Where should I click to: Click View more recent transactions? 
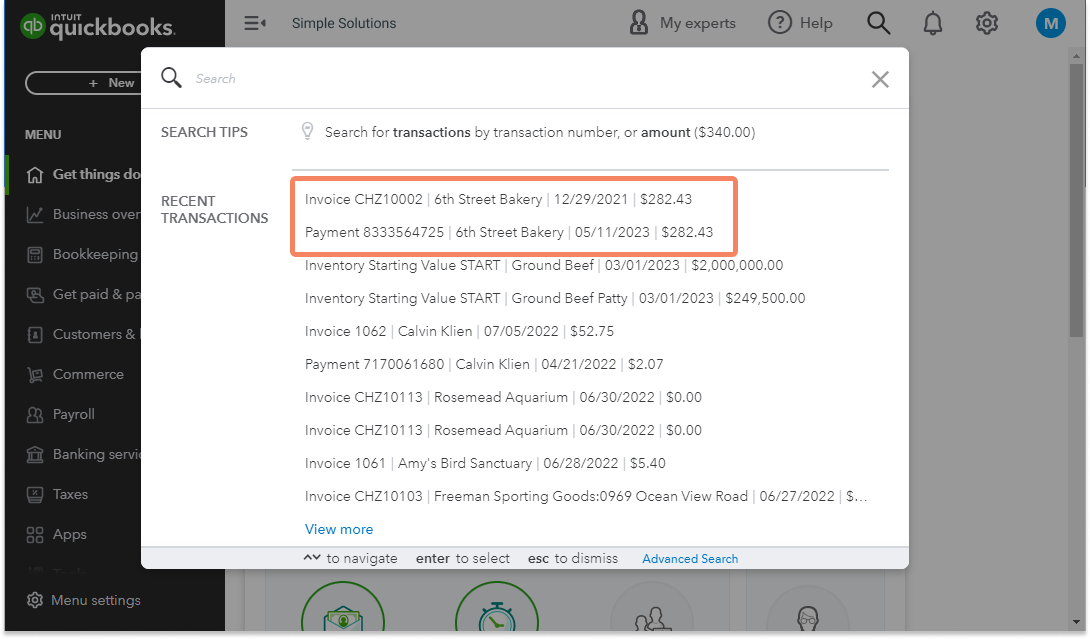point(339,529)
